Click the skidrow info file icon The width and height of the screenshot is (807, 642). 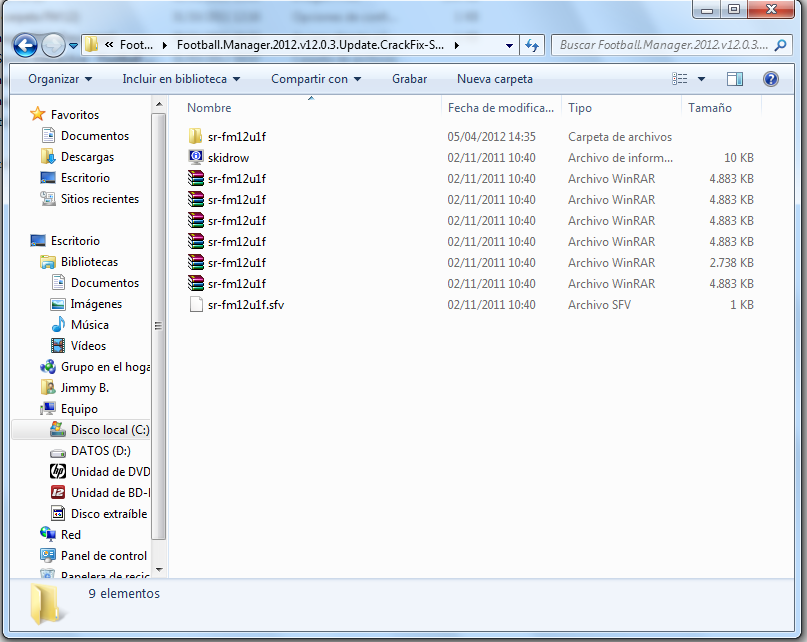pos(196,158)
